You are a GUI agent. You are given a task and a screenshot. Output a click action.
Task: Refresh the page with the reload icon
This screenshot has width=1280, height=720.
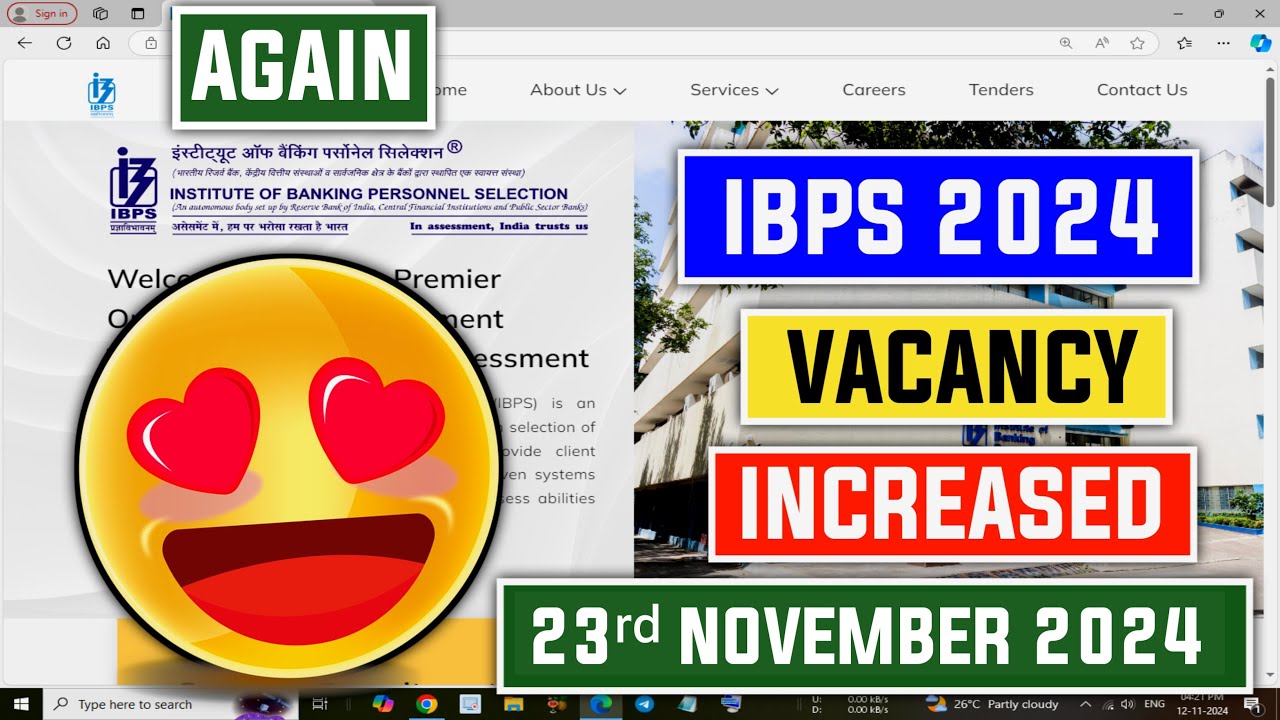64,43
